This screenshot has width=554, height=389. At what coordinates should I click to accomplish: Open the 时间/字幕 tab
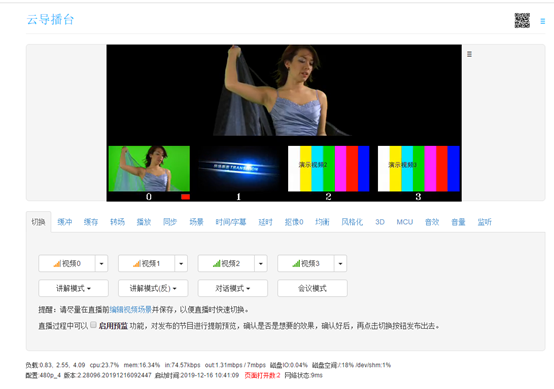pos(231,222)
